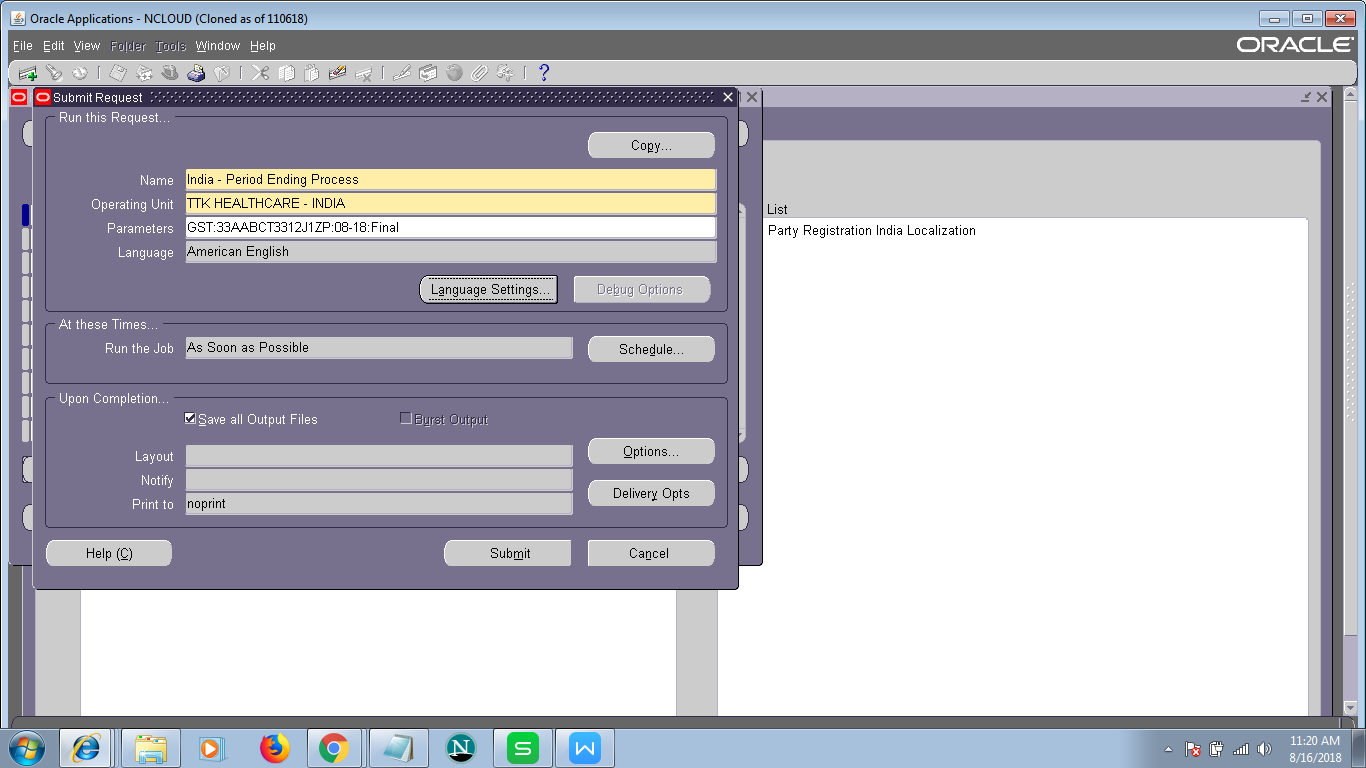Click the Delete Record toolbar icon
Screen dimensions: 1366x768
click(363, 73)
